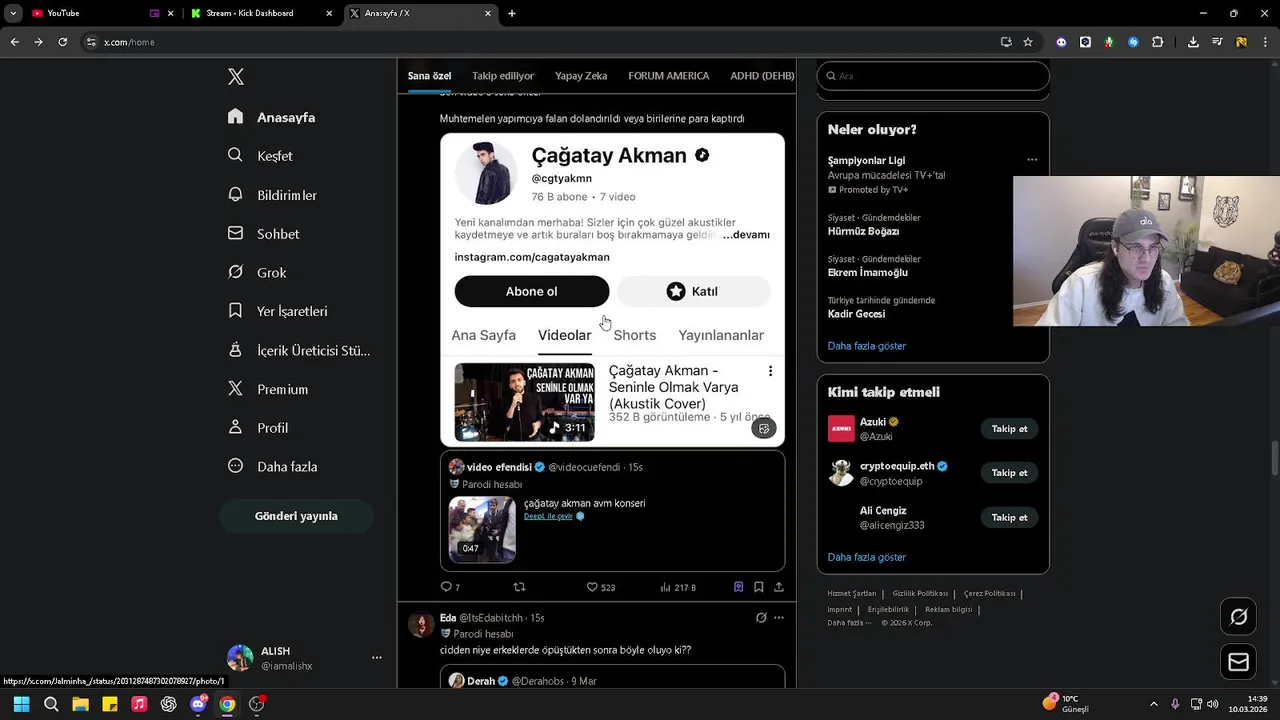Open Eda profile avatar
This screenshot has width=1280, height=720.
tap(421, 625)
